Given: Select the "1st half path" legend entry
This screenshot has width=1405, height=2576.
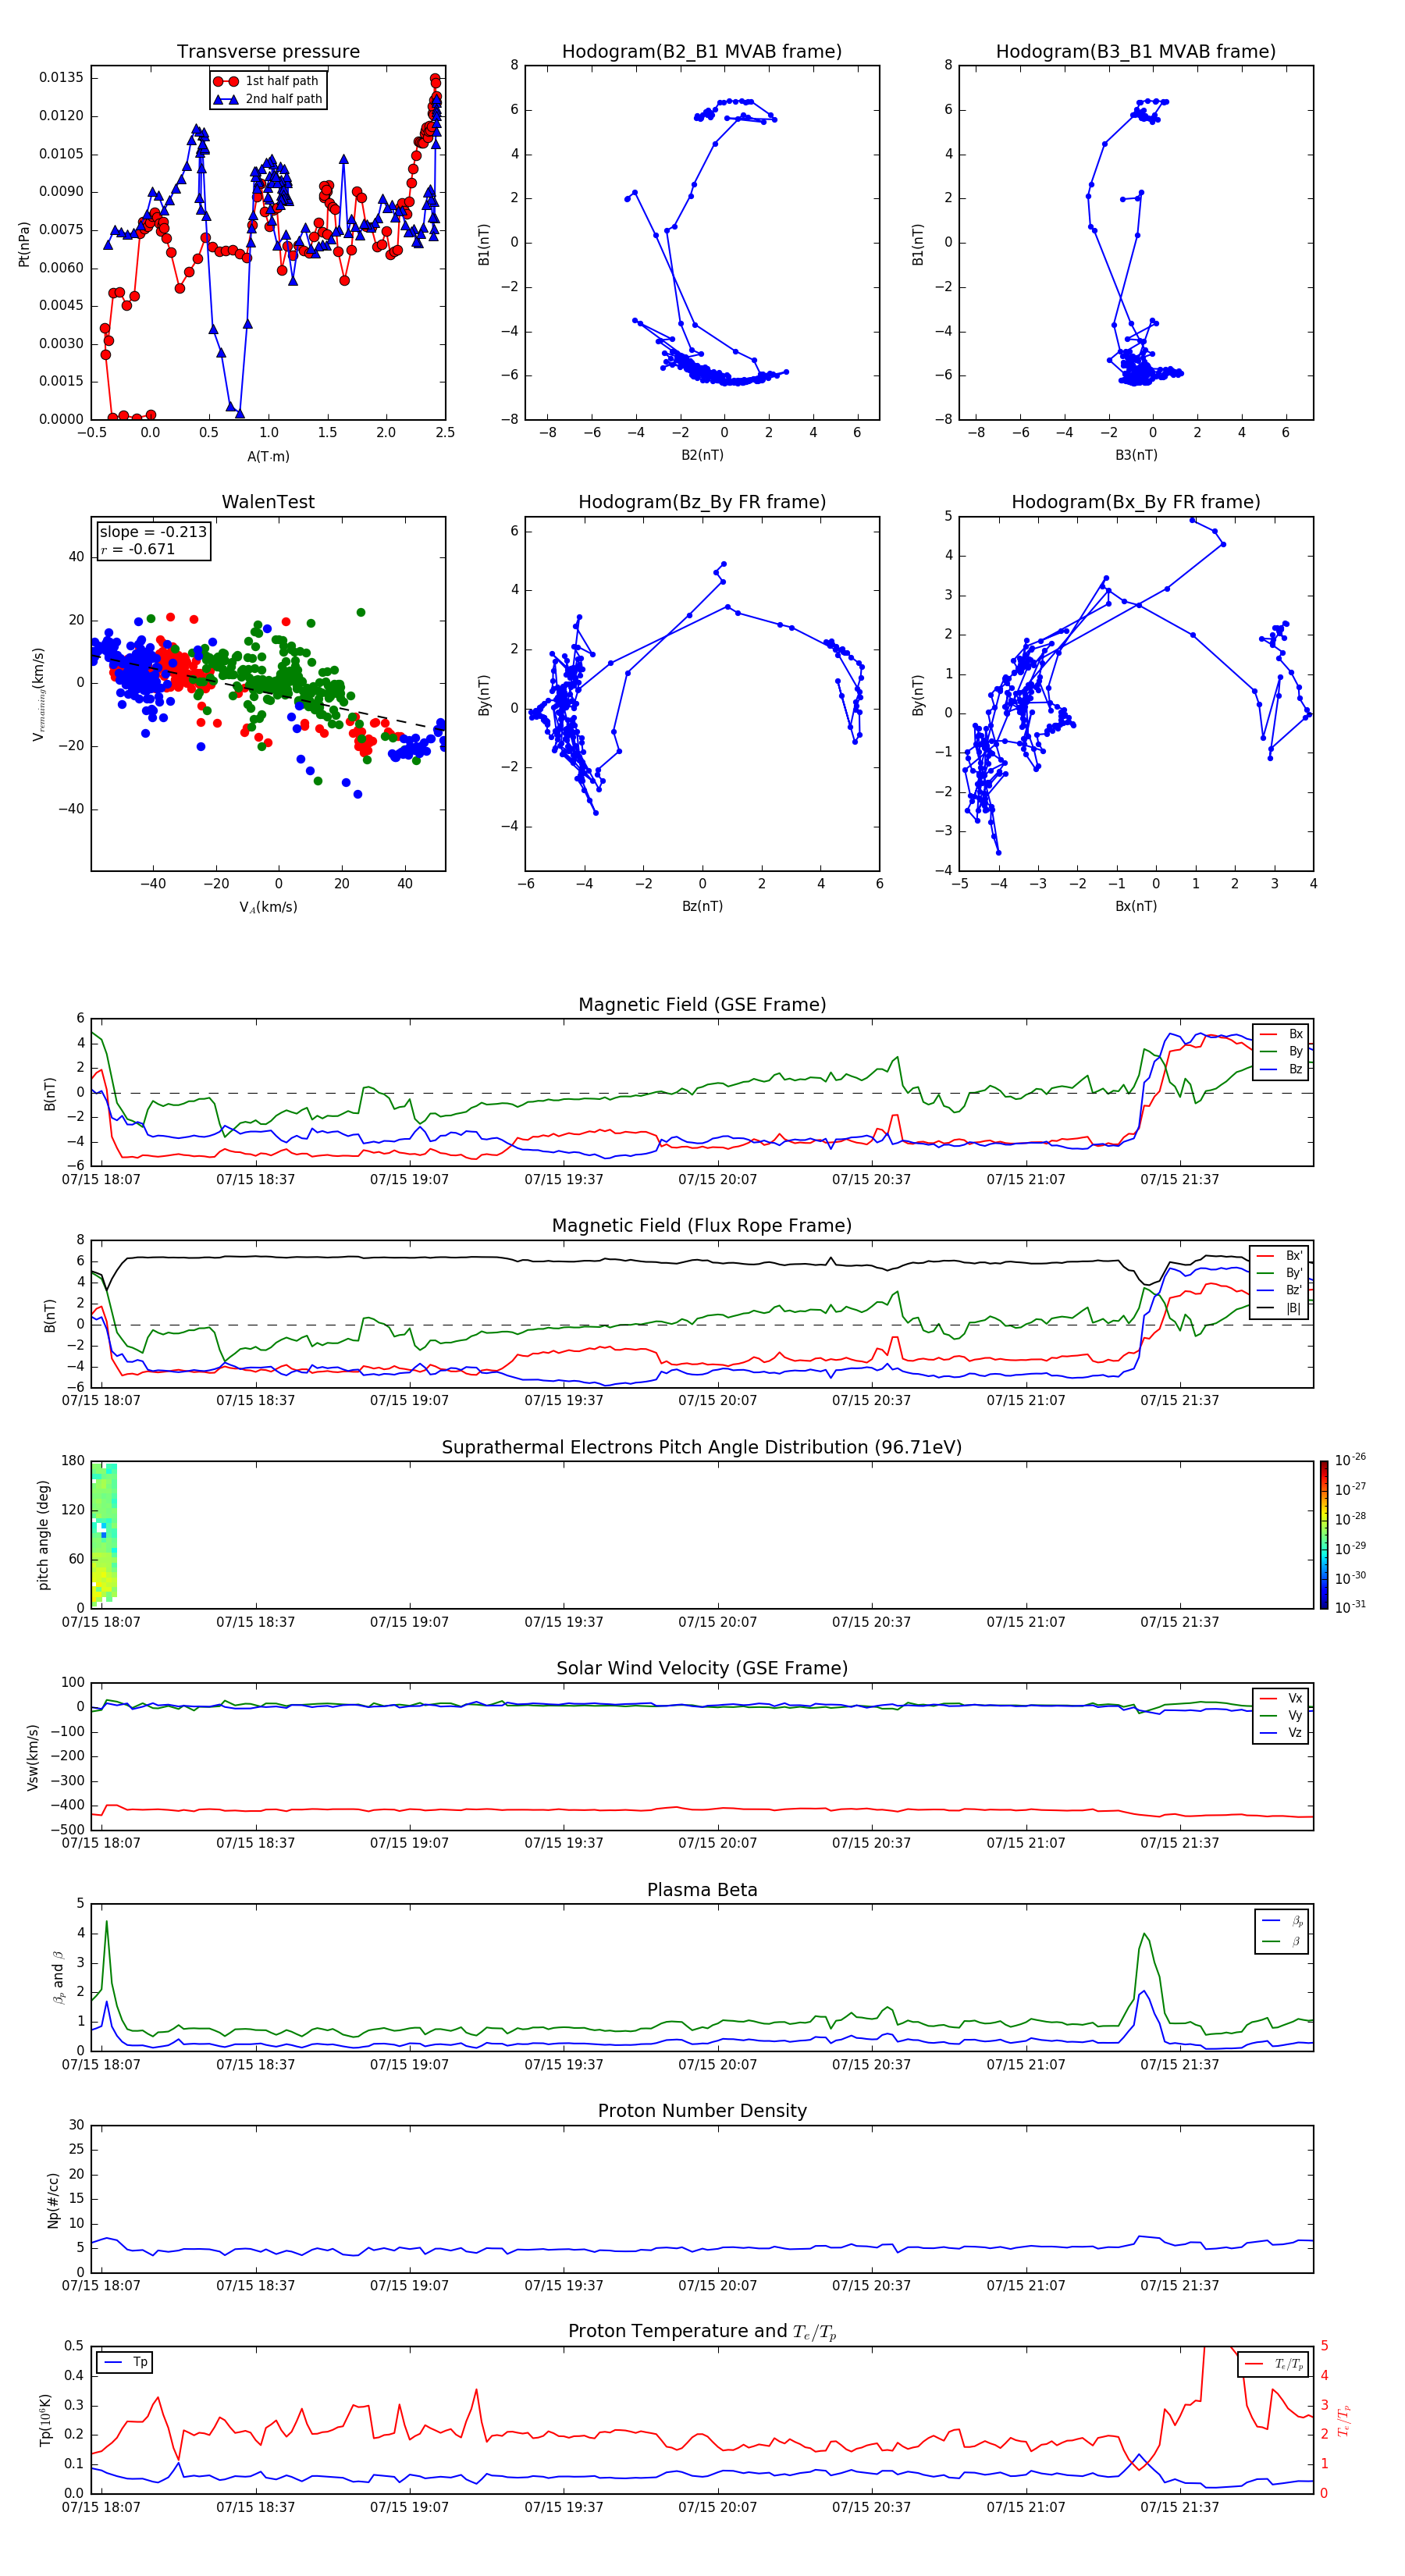Looking at the screenshot, I should [267, 81].
